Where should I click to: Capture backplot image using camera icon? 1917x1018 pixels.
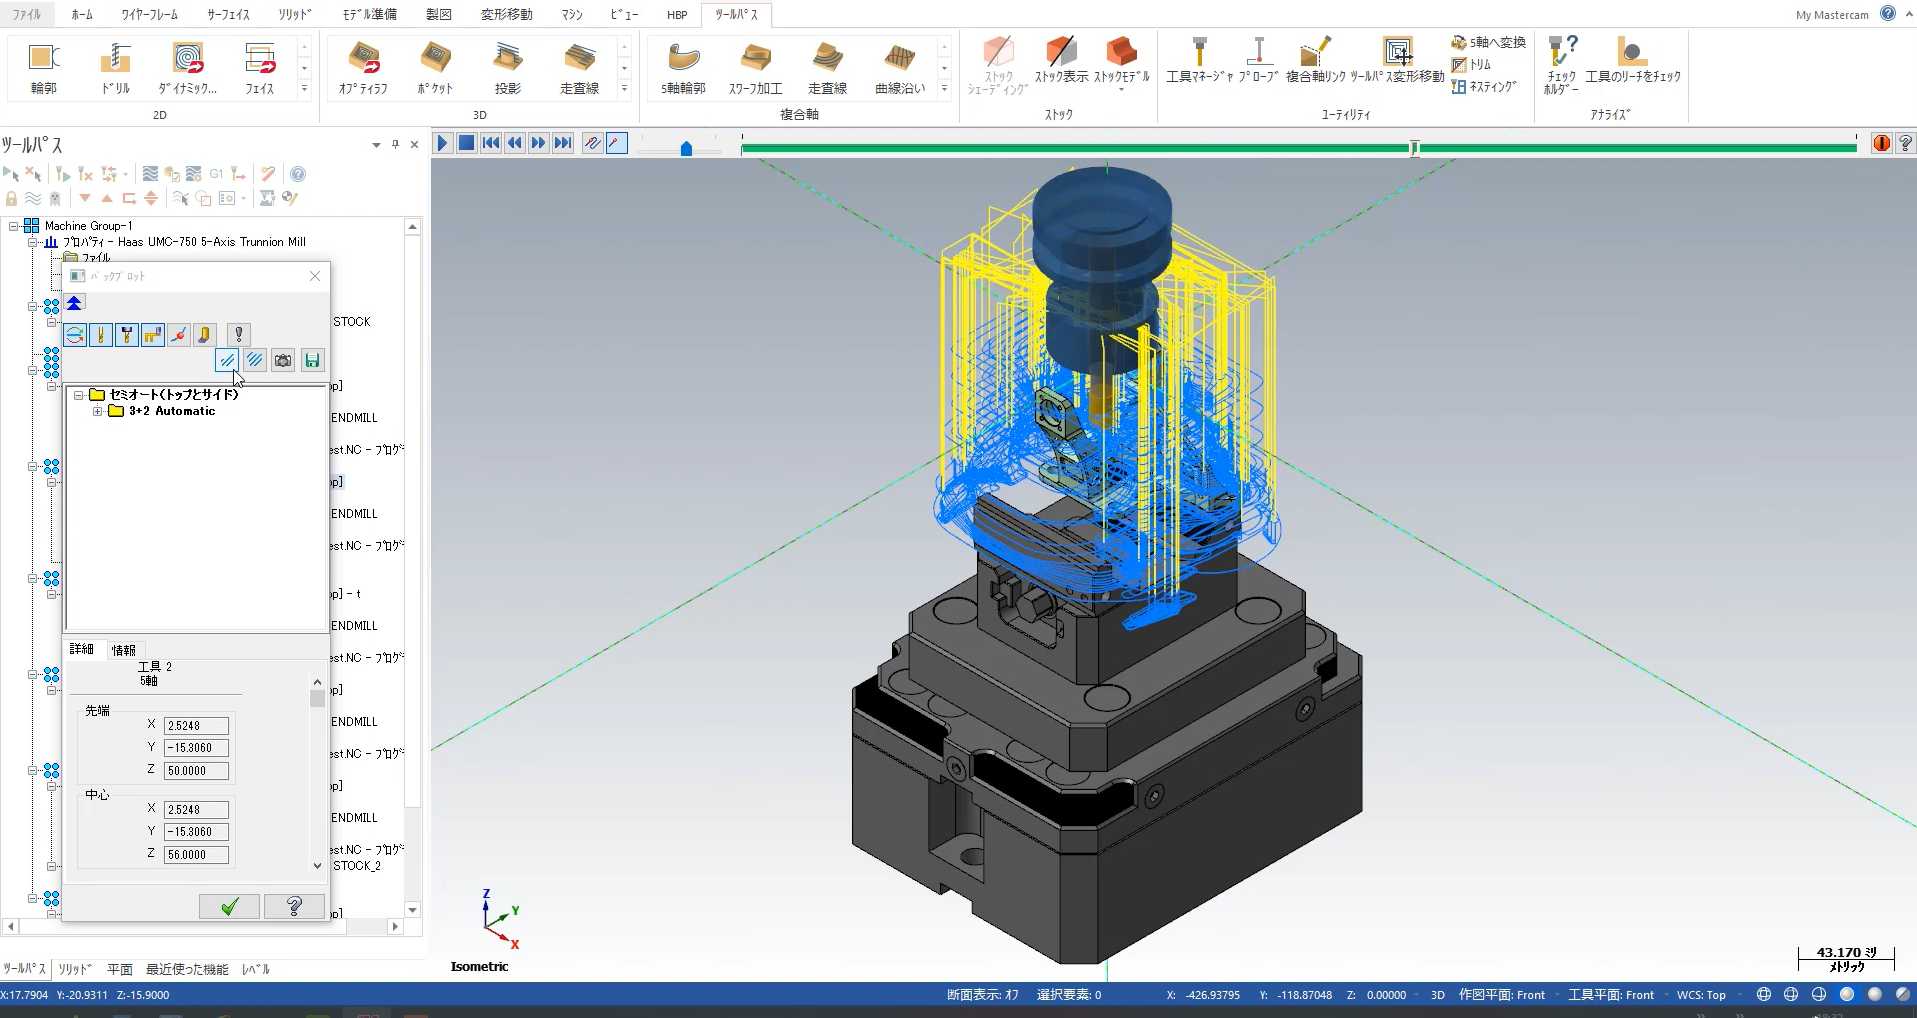283,360
